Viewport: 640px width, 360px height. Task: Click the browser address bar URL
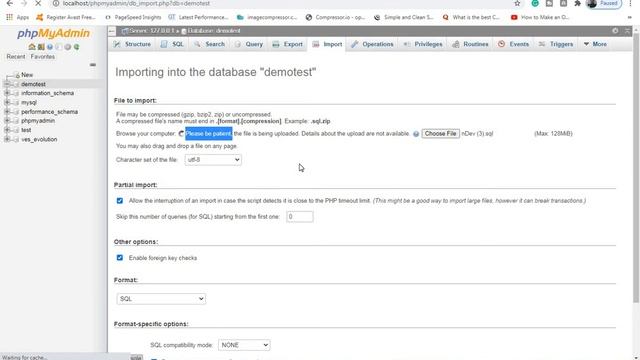click(x=137, y=4)
